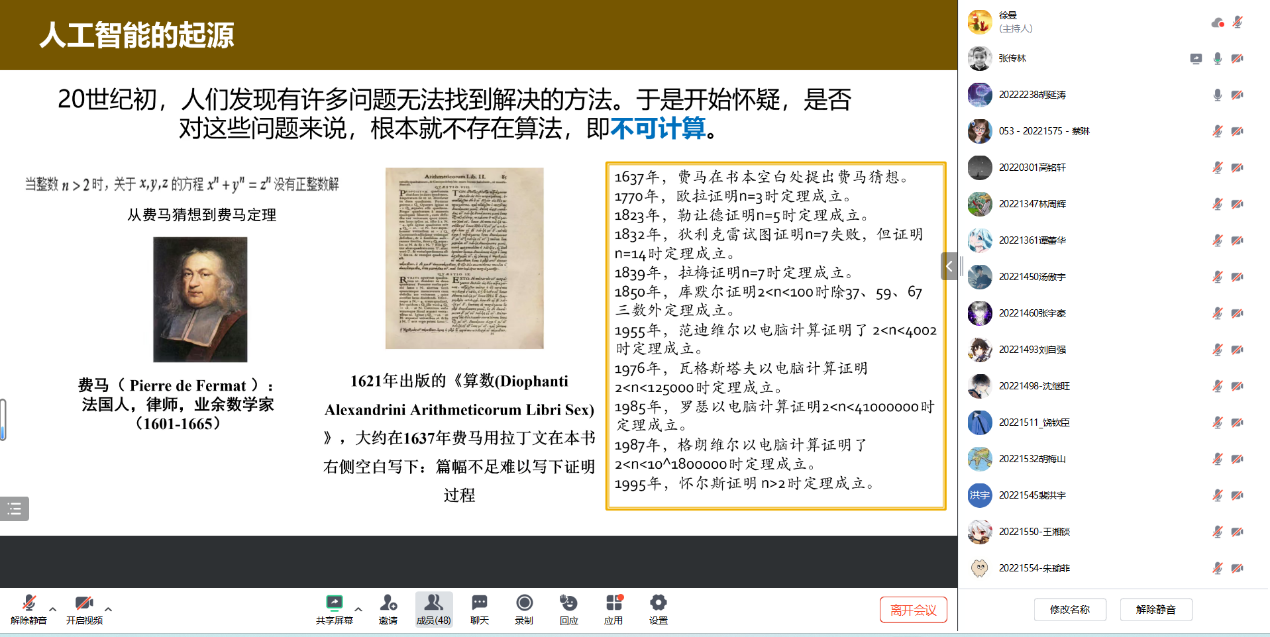
Task: Start recording with the 录制 icon
Action: click(x=524, y=604)
